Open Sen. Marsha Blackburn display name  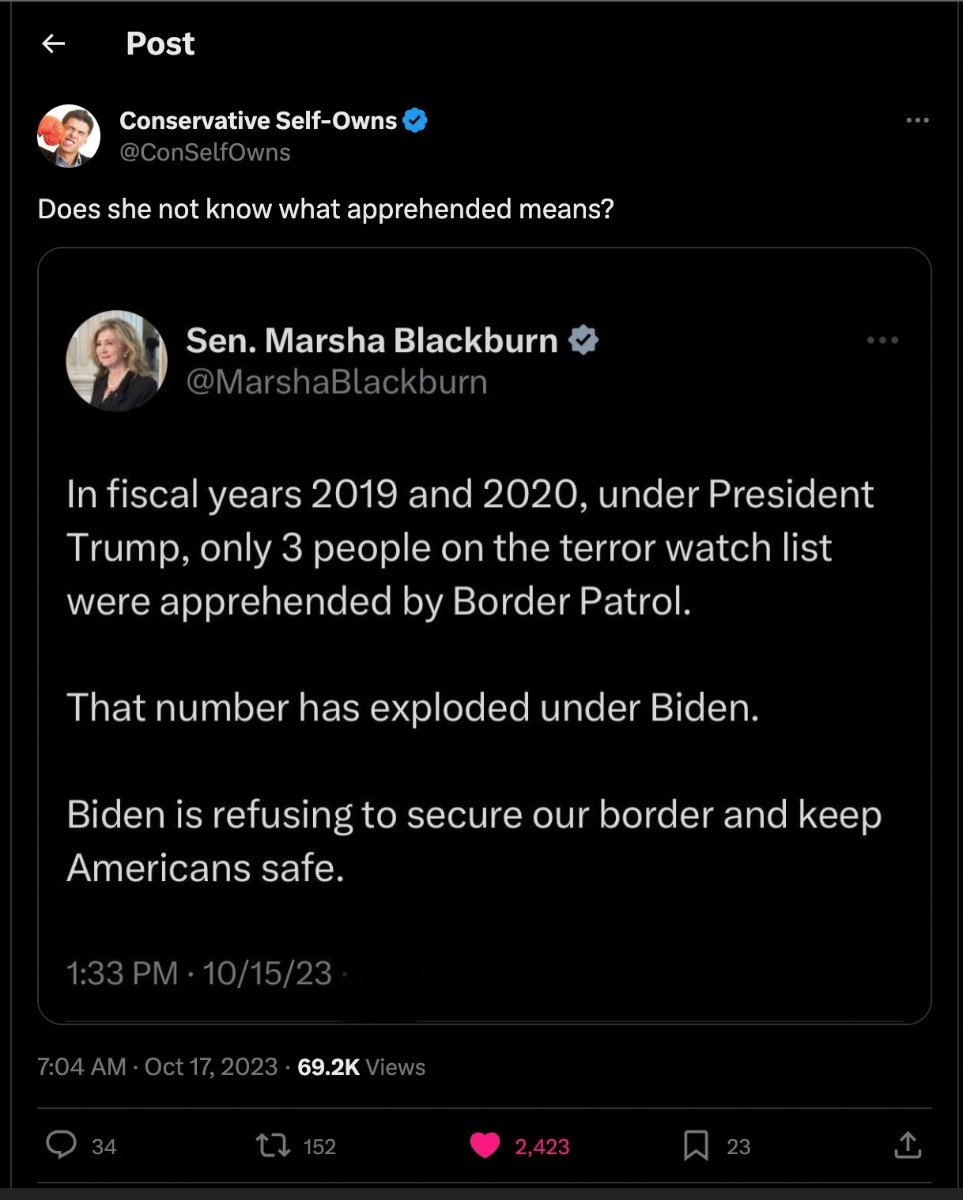click(372, 341)
